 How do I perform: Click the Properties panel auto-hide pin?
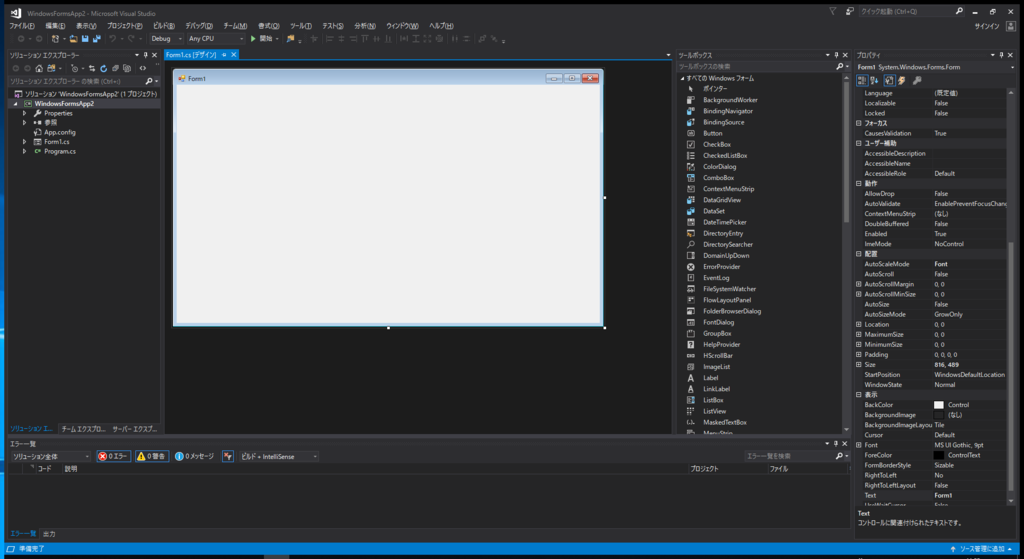[1001, 56]
